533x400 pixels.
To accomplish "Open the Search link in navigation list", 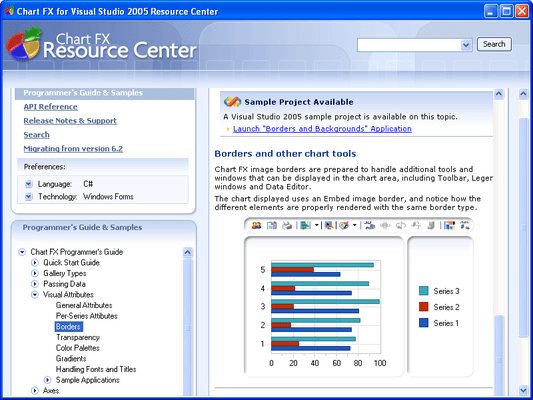I will pyautogui.click(x=36, y=135).
